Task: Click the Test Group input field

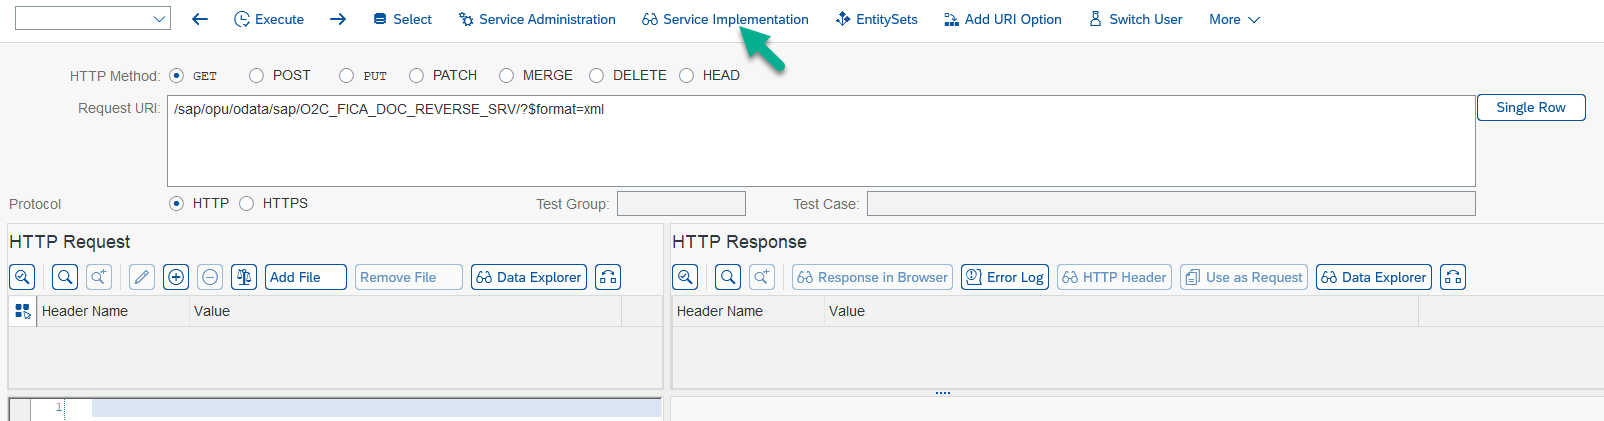Action: click(681, 204)
